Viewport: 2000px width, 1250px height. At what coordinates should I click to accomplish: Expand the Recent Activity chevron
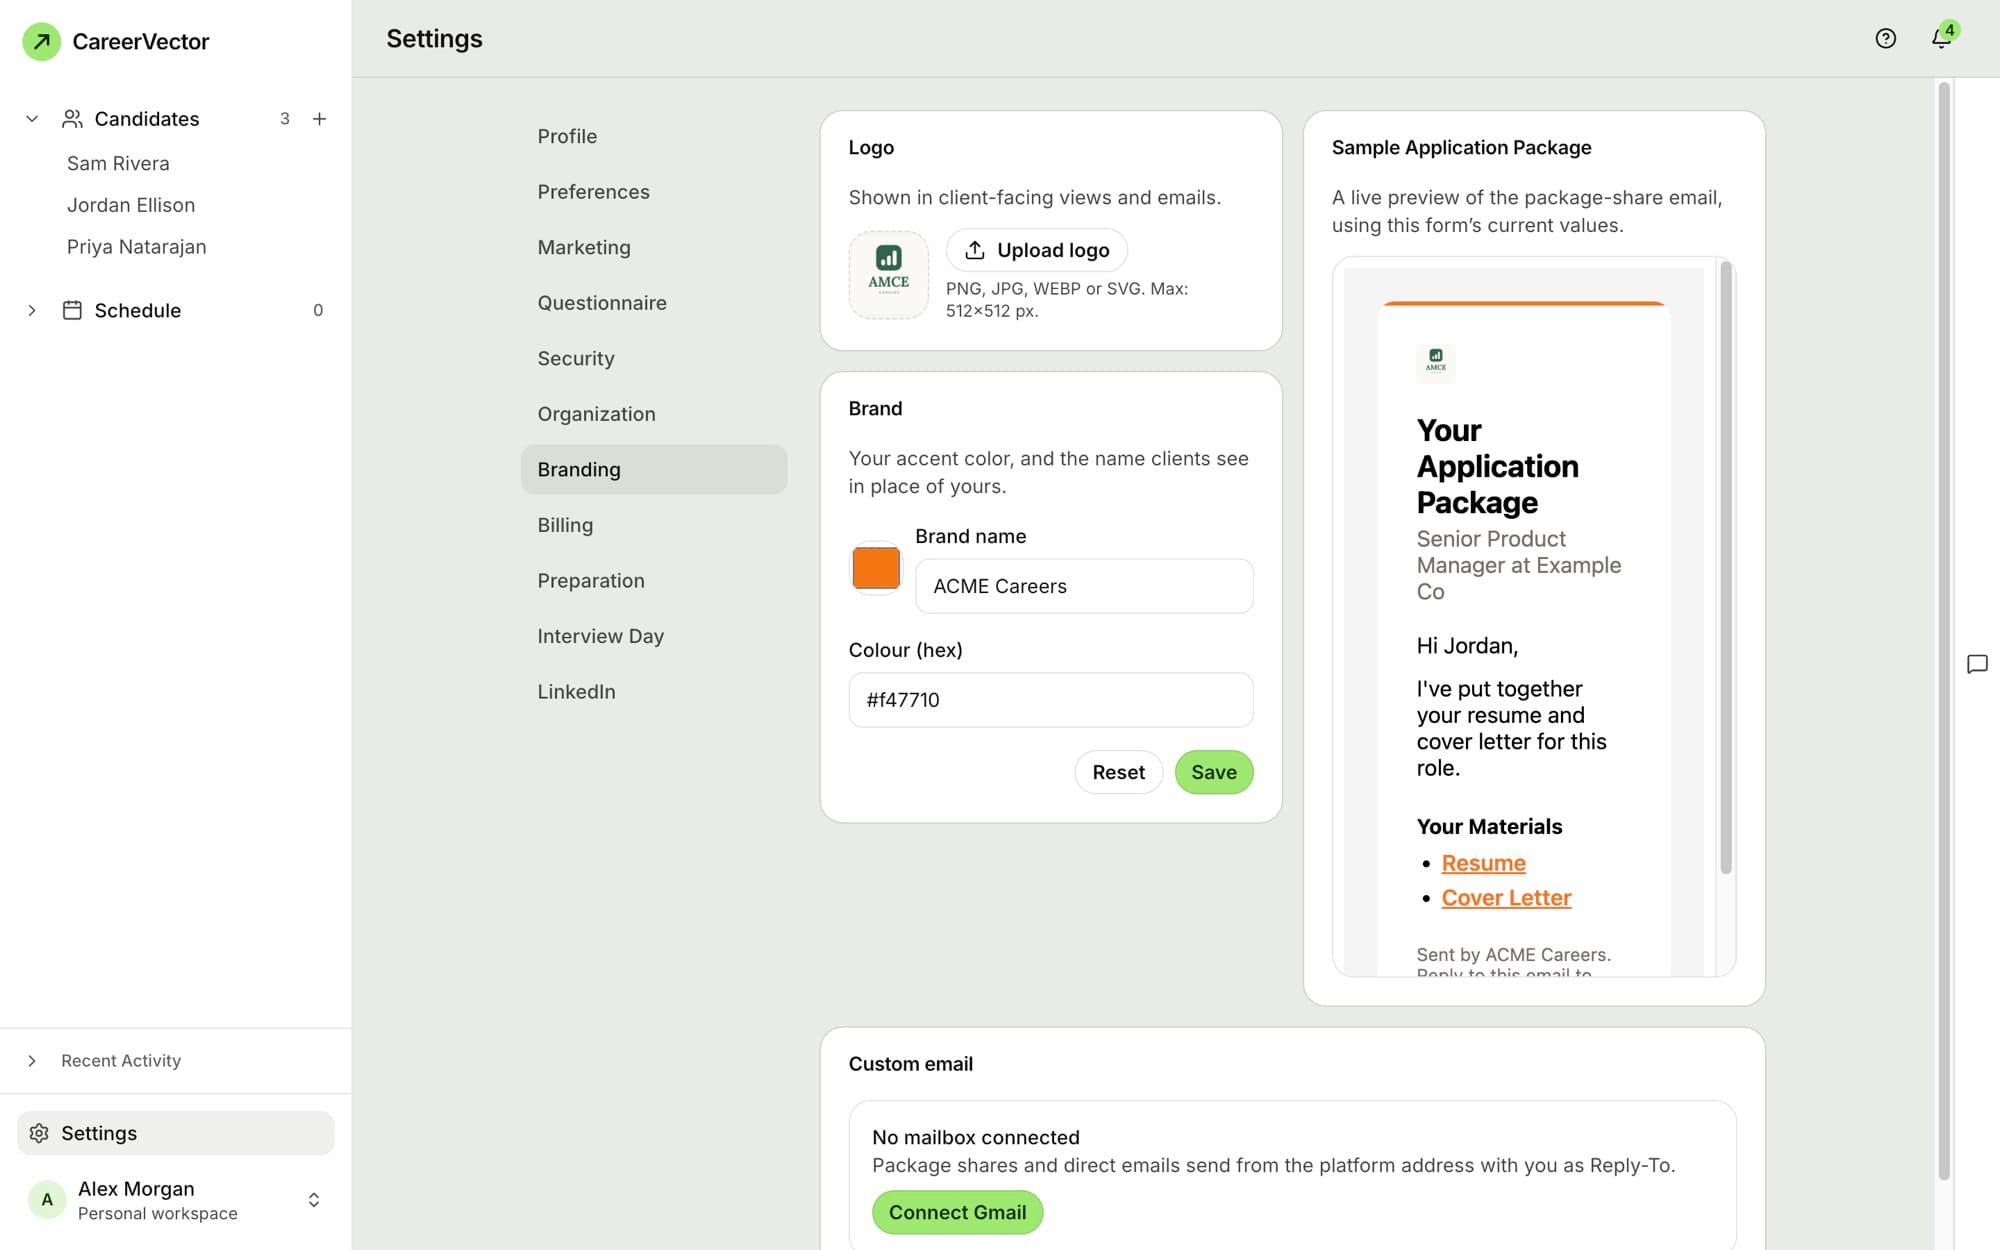tap(32, 1061)
